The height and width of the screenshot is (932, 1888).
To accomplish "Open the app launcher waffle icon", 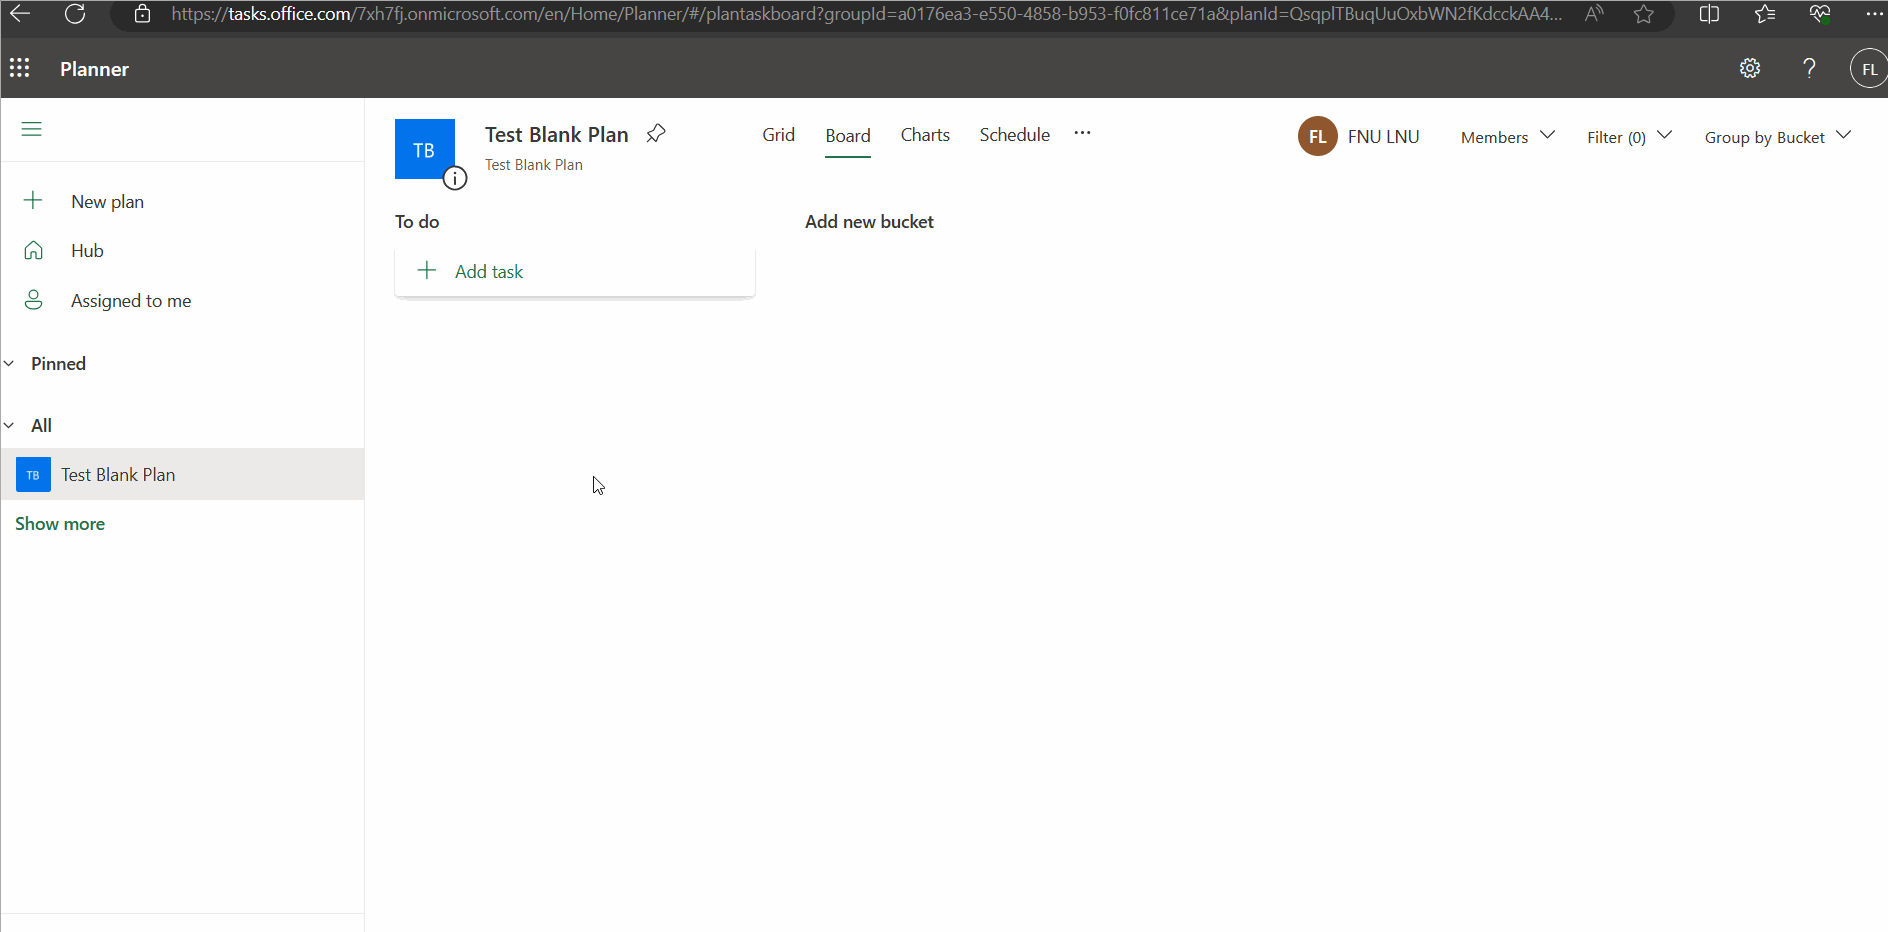I will (x=20, y=68).
